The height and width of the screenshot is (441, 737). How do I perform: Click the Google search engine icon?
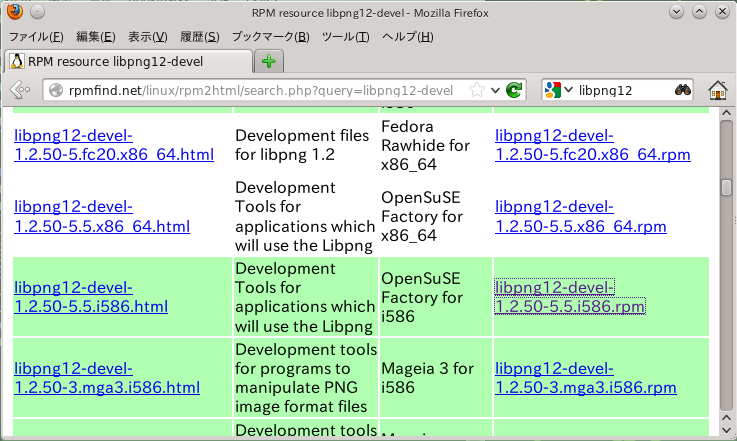553,90
